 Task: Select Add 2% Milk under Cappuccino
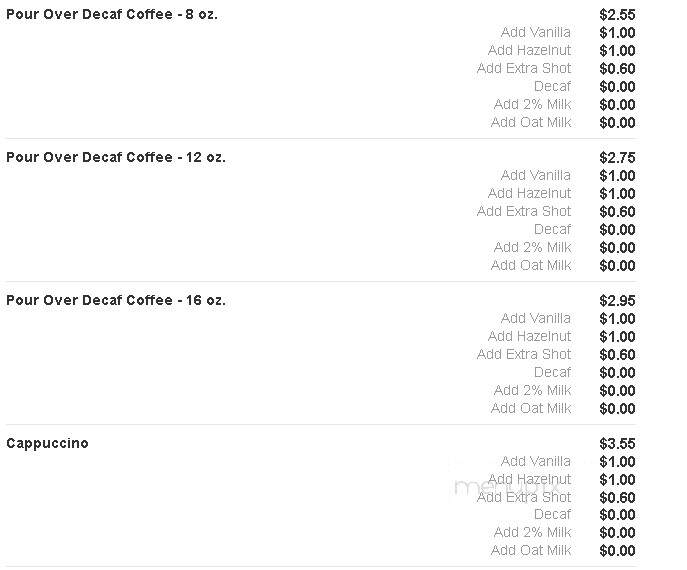tap(532, 532)
